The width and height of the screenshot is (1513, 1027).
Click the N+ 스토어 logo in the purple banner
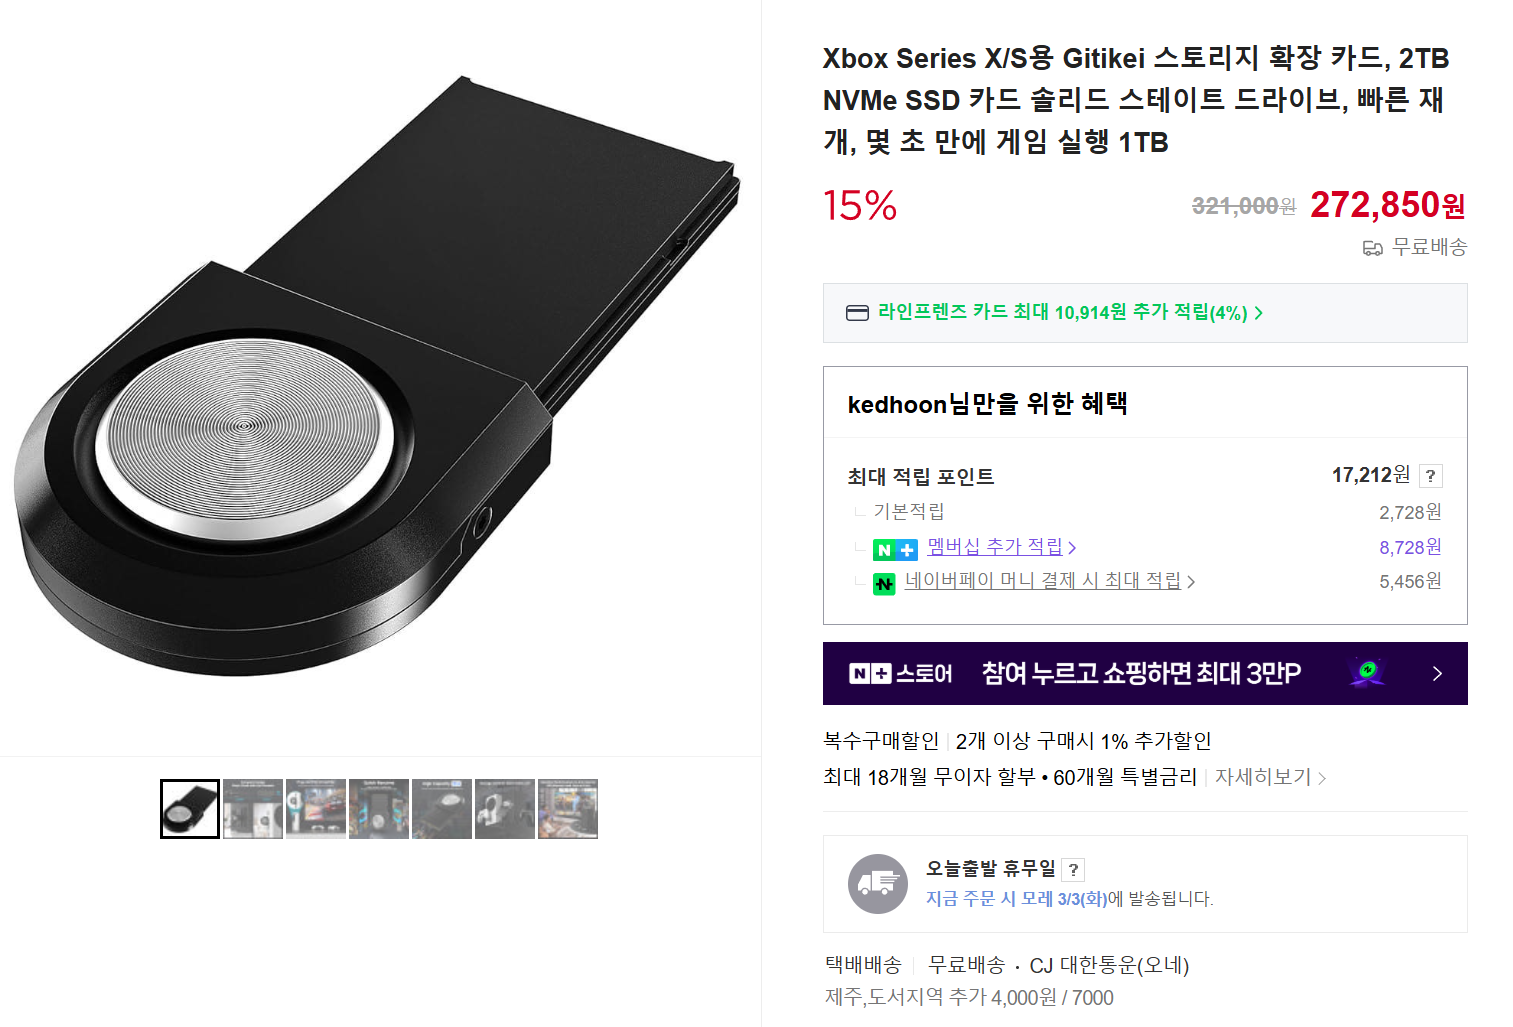point(900,674)
